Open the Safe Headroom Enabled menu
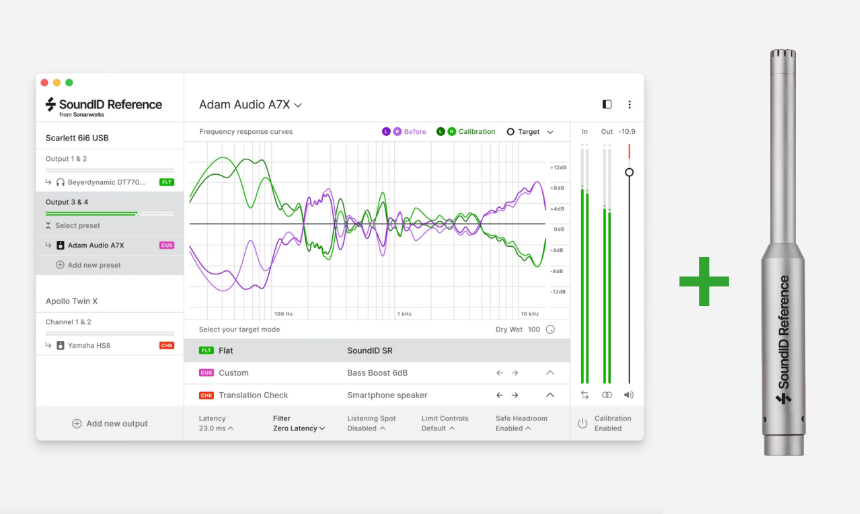Image resolution: width=860 pixels, height=514 pixels. point(522,423)
